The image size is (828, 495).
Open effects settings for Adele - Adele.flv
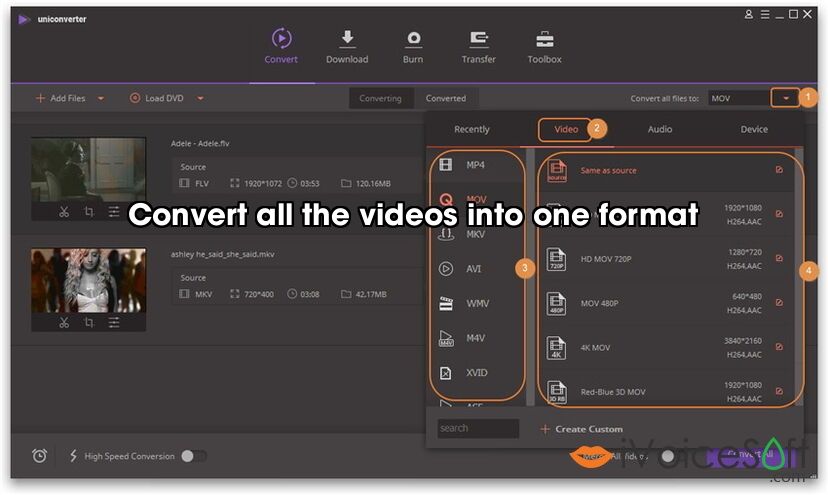click(x=114, y=212)
